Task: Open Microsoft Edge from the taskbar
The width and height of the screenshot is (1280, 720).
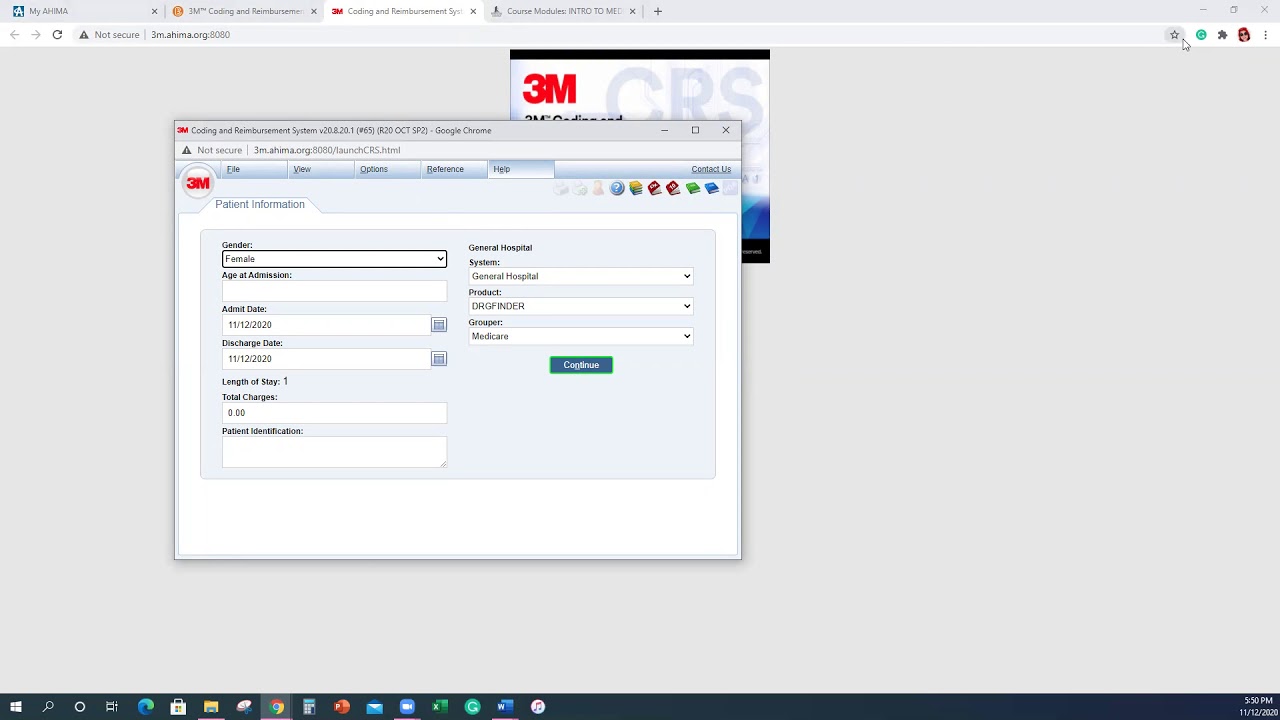Action: coord(146,707)
